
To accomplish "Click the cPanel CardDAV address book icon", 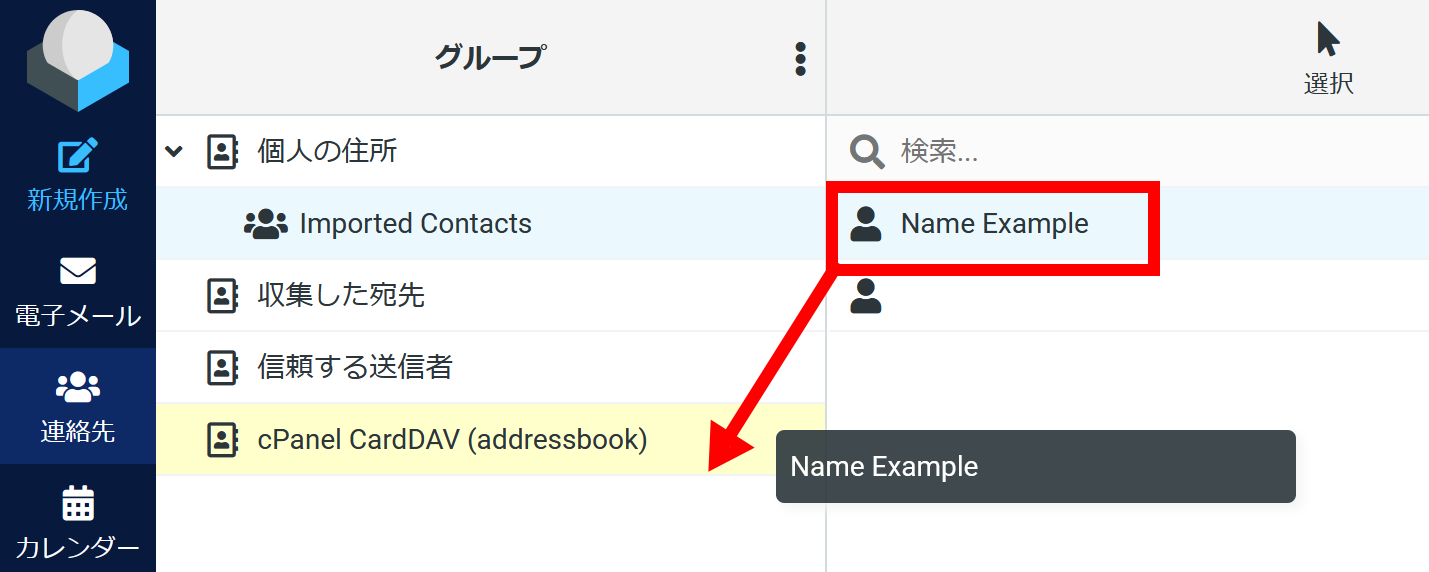I will [x=222, y=439].
